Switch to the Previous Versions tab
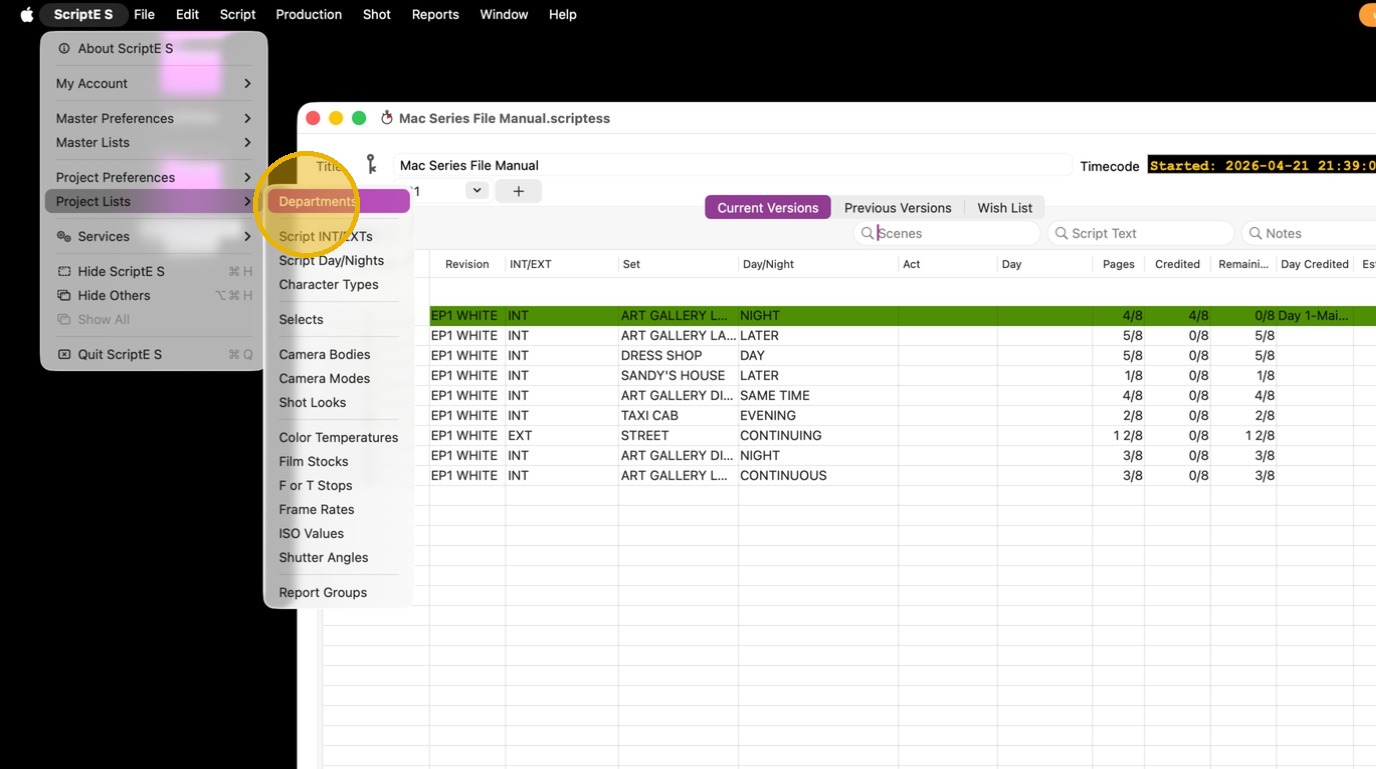 click(898, 207)
